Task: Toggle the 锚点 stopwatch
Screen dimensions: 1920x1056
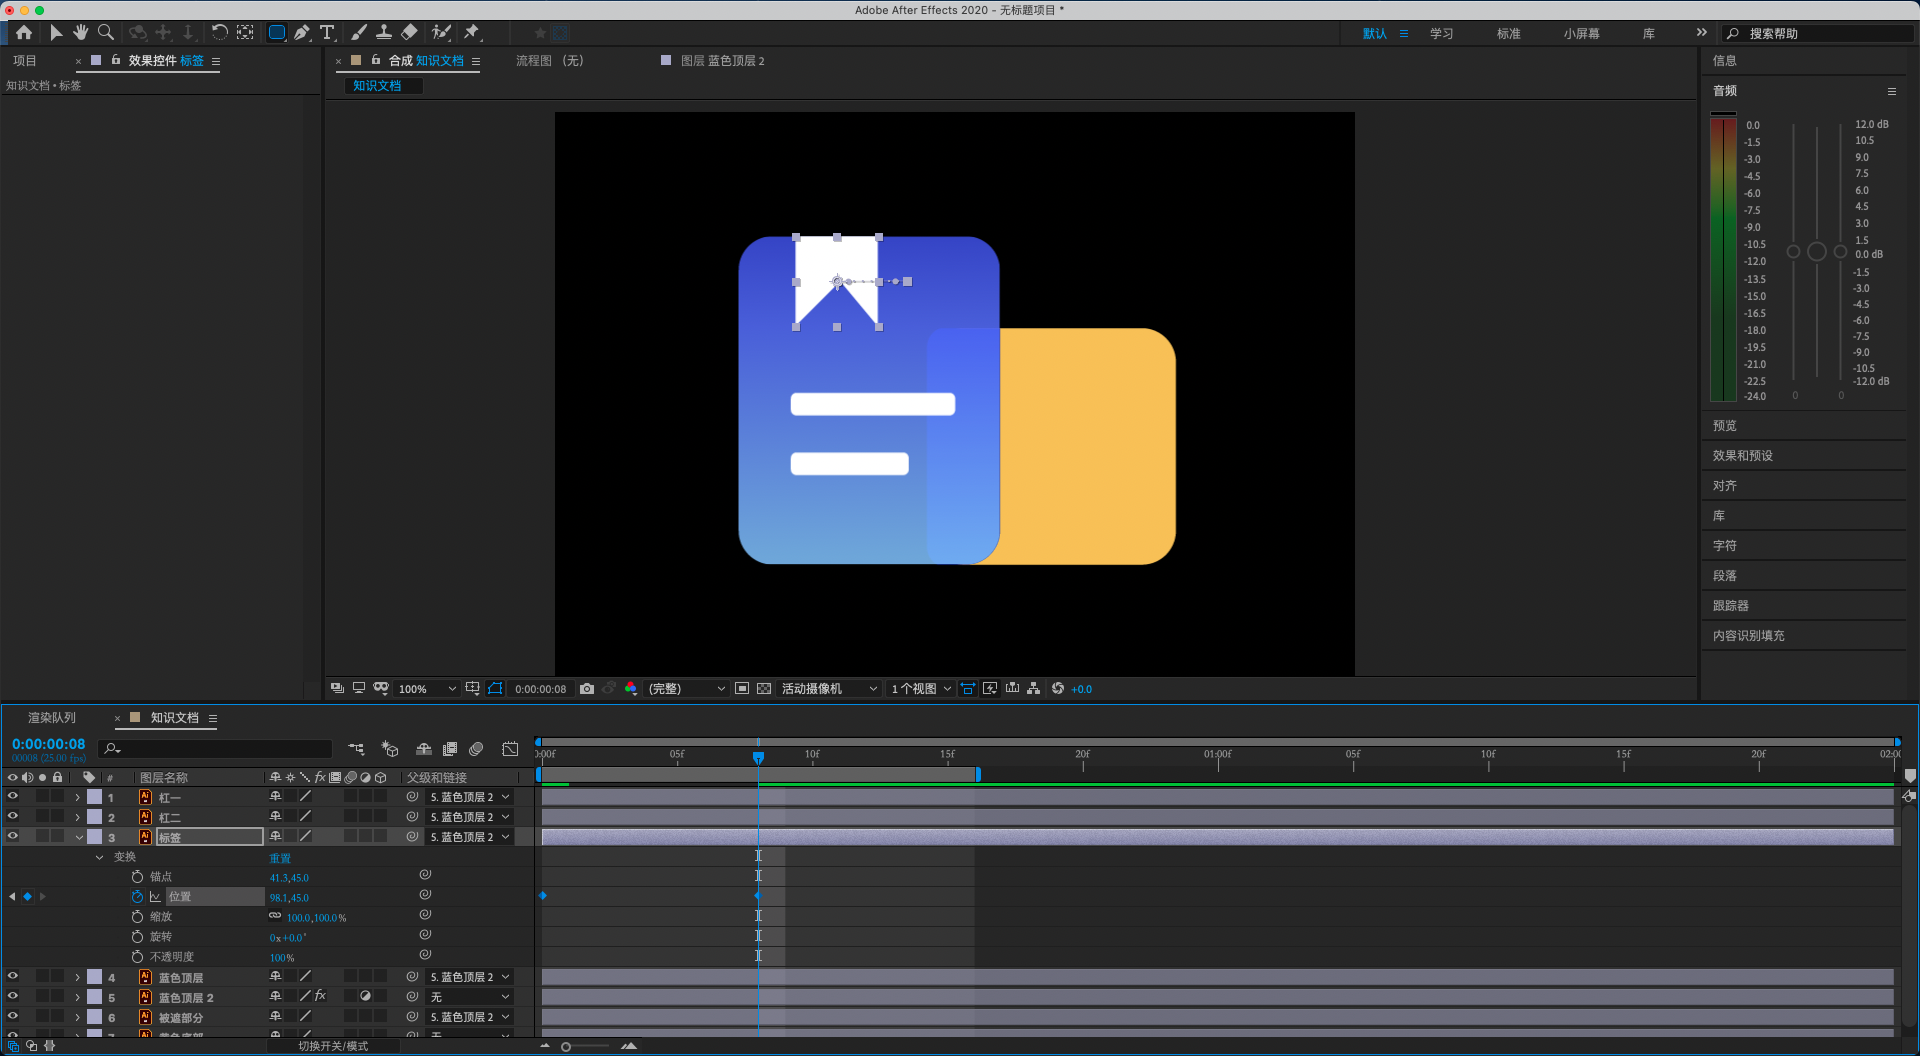Action: (x=138, y=877)
